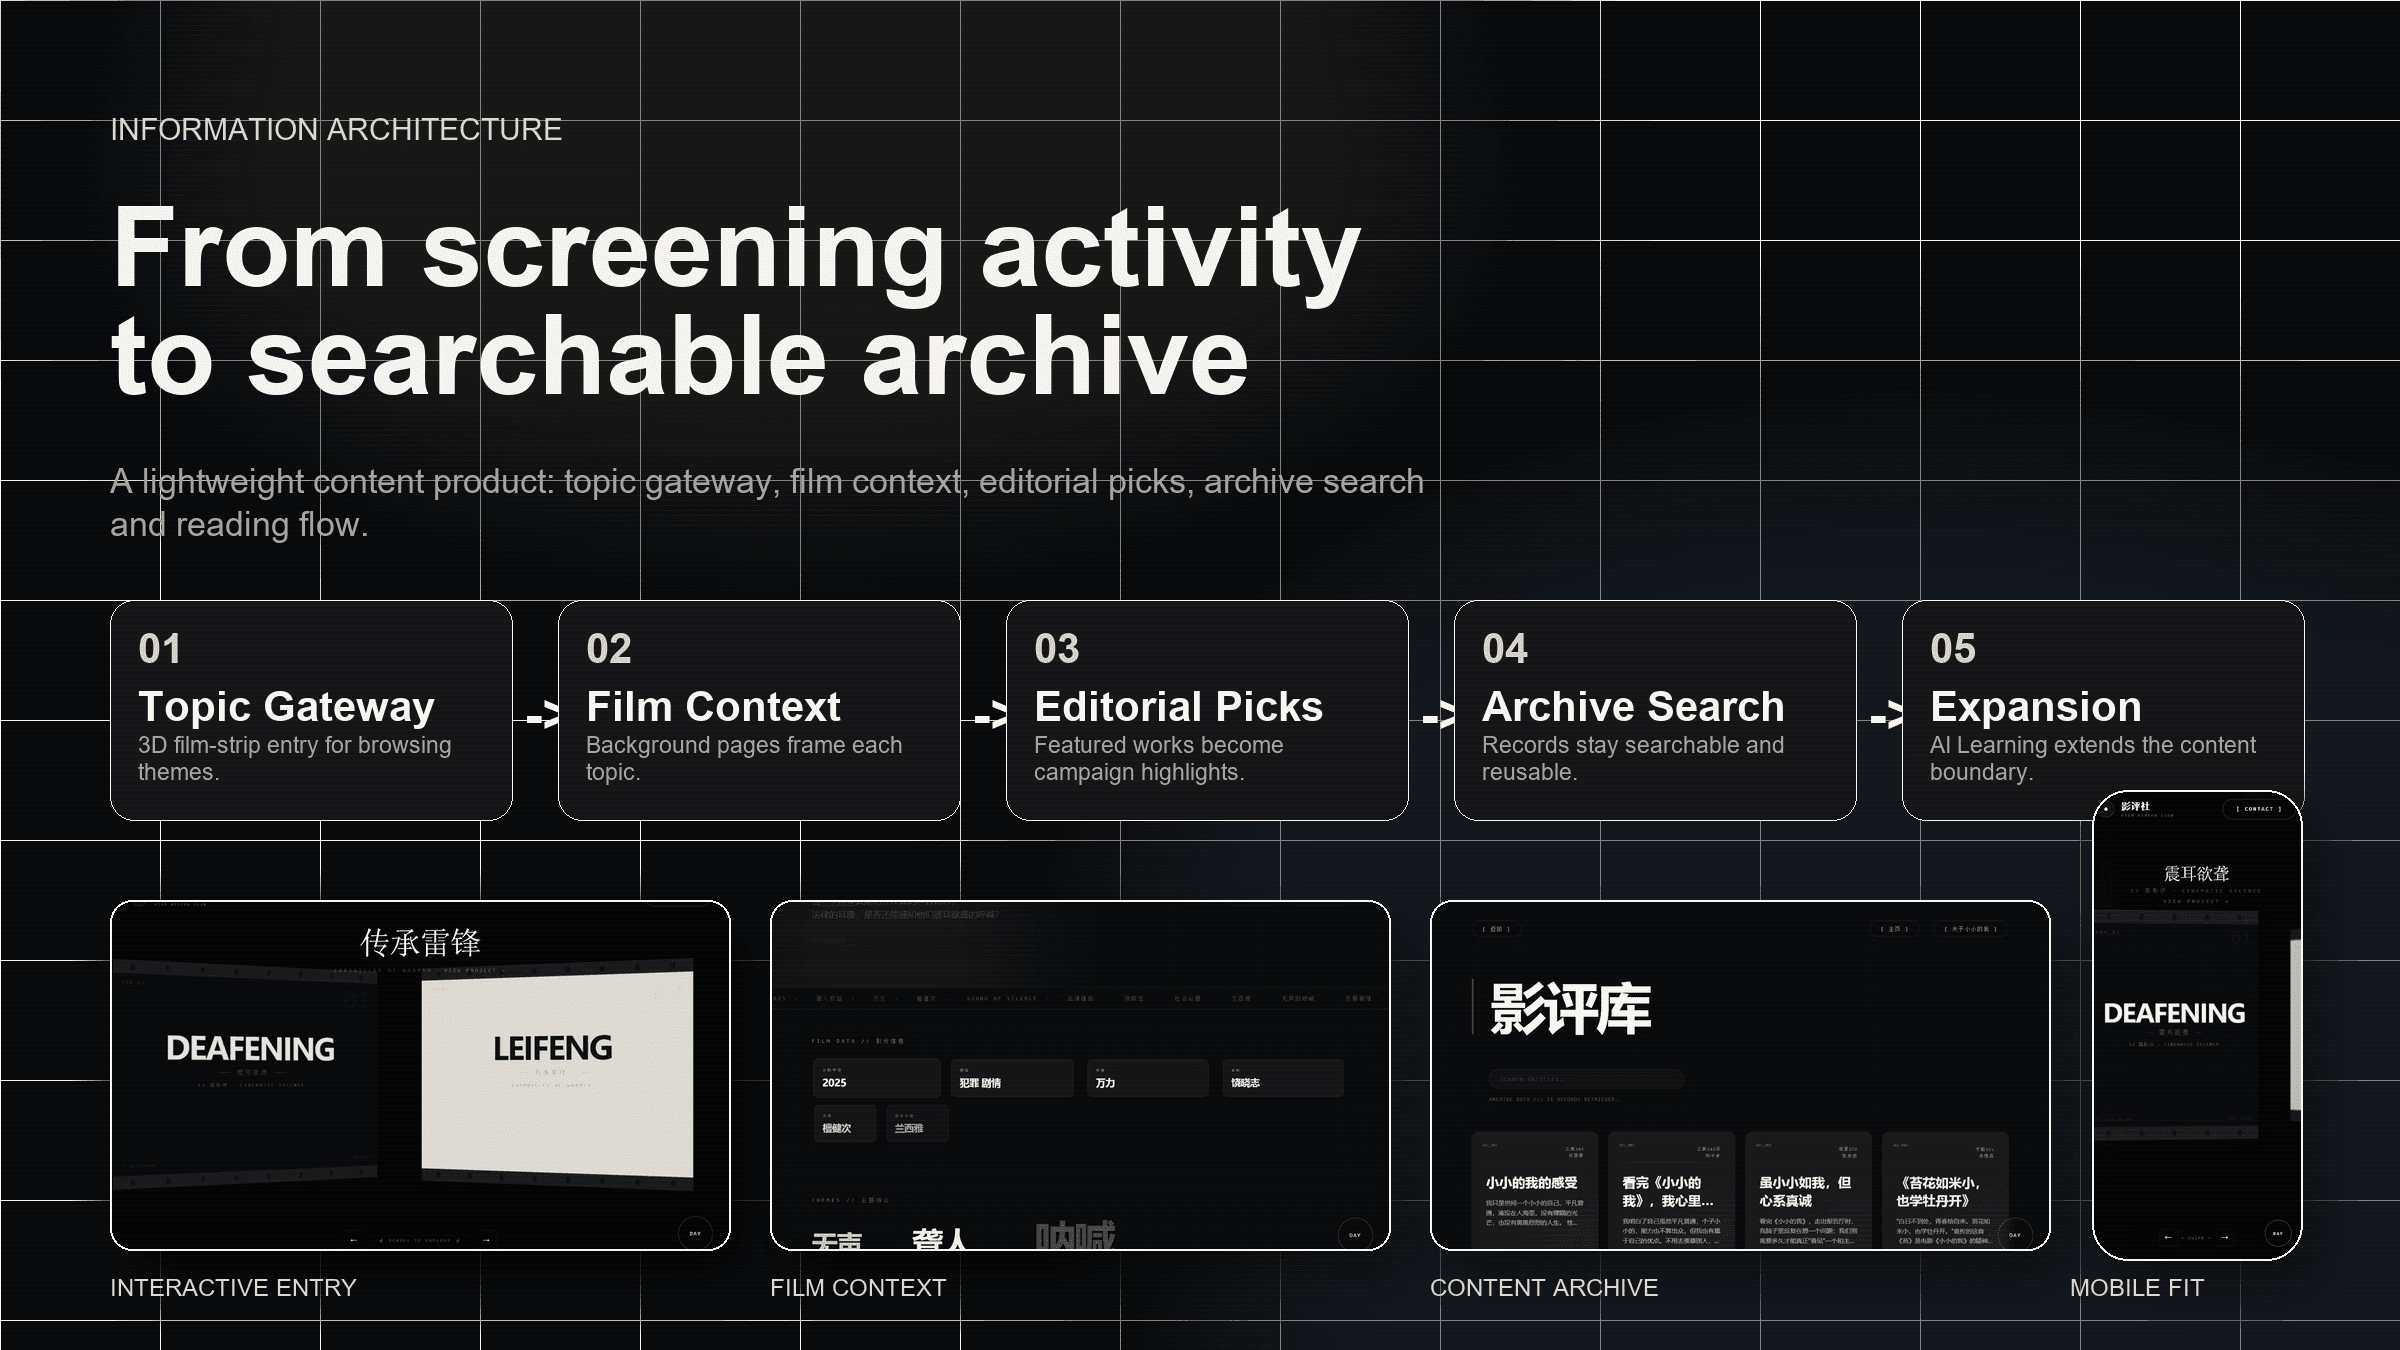Click the FILM DATA section label
The width and height of the screenshot is (2400, 1350).
pos(857,1041)
